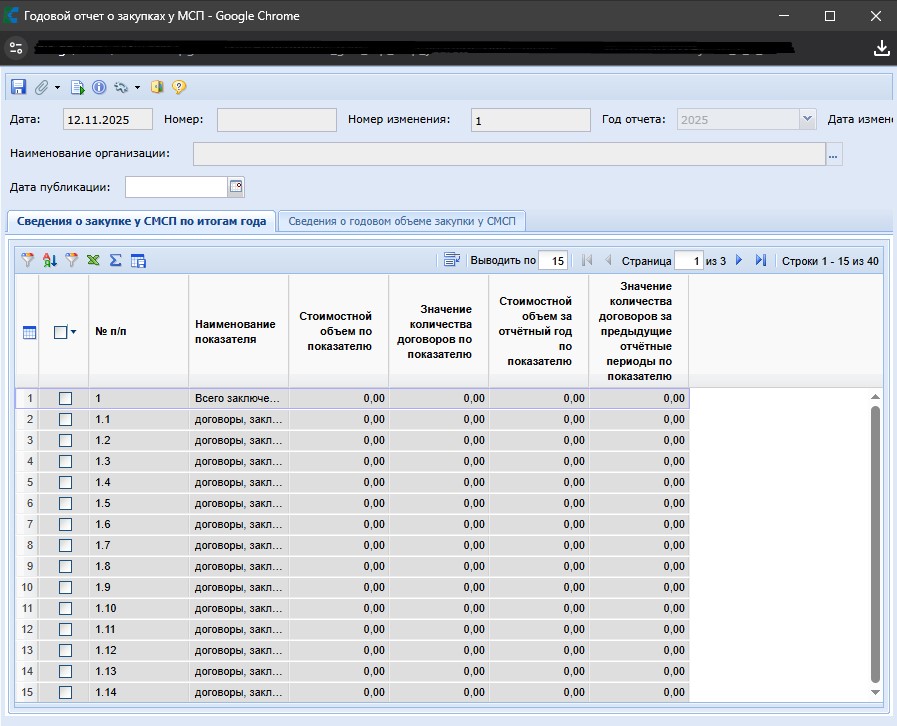
Task: Switch to Сведения о годовом объеме закупки tab
Action: 401,221
